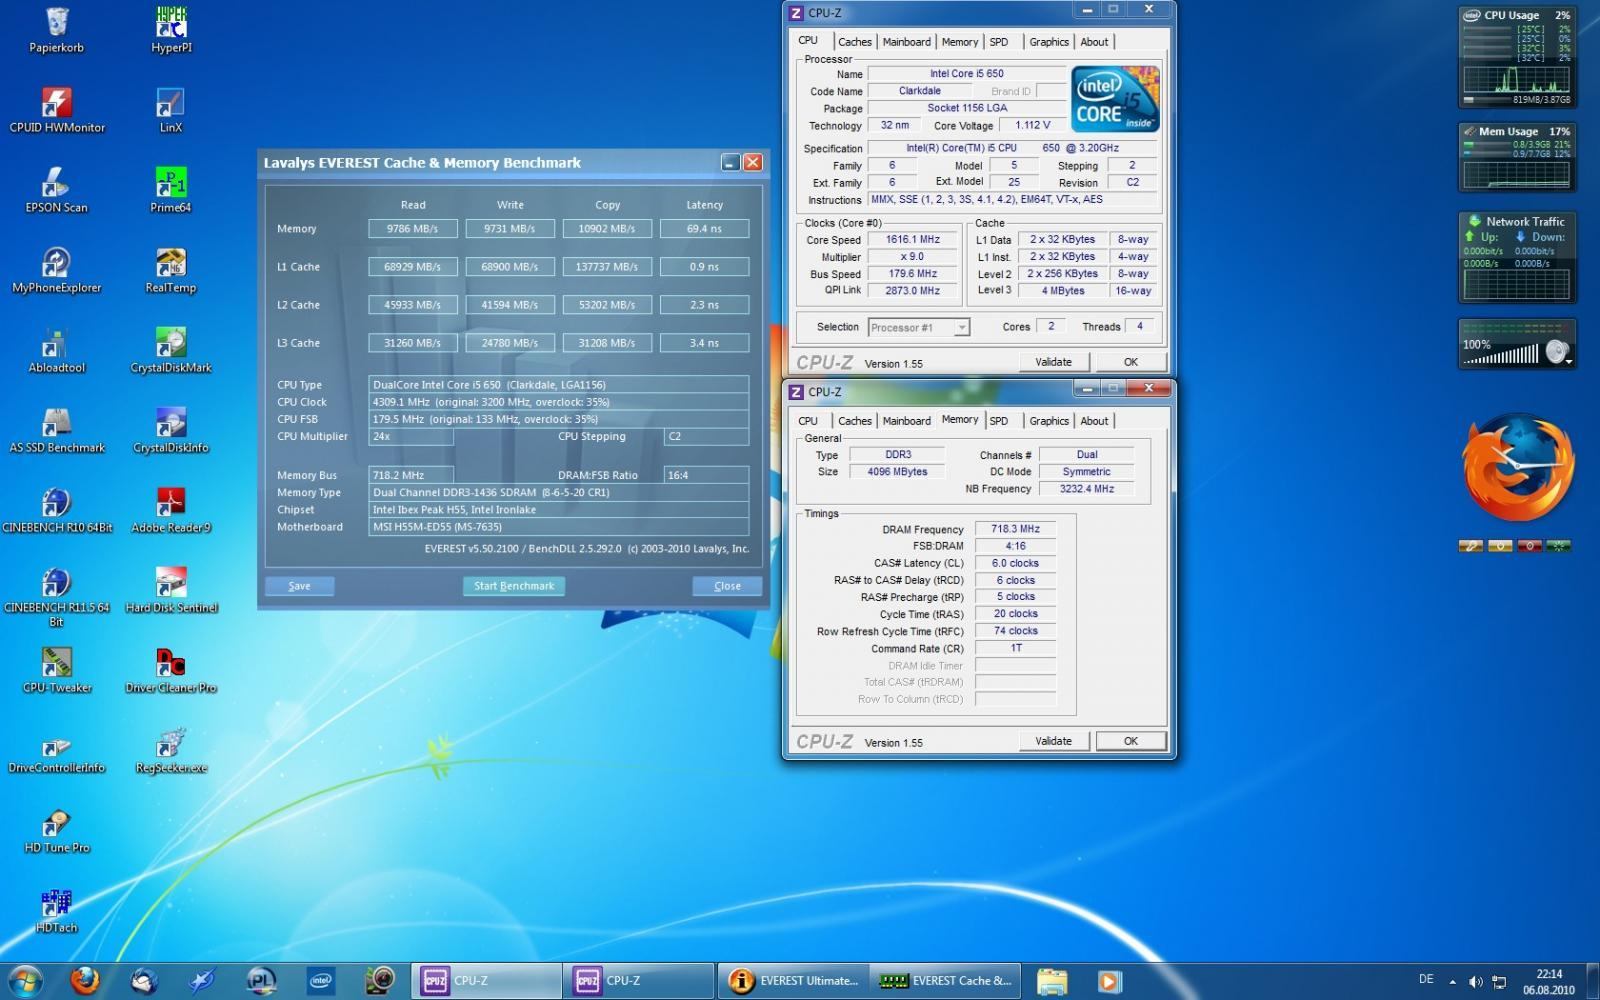The width and height of the screenshot is (1600, 1000).
Task: Click the L1 Cache Copy value 137737 MB/s
Action: click(x=607, y=267)
